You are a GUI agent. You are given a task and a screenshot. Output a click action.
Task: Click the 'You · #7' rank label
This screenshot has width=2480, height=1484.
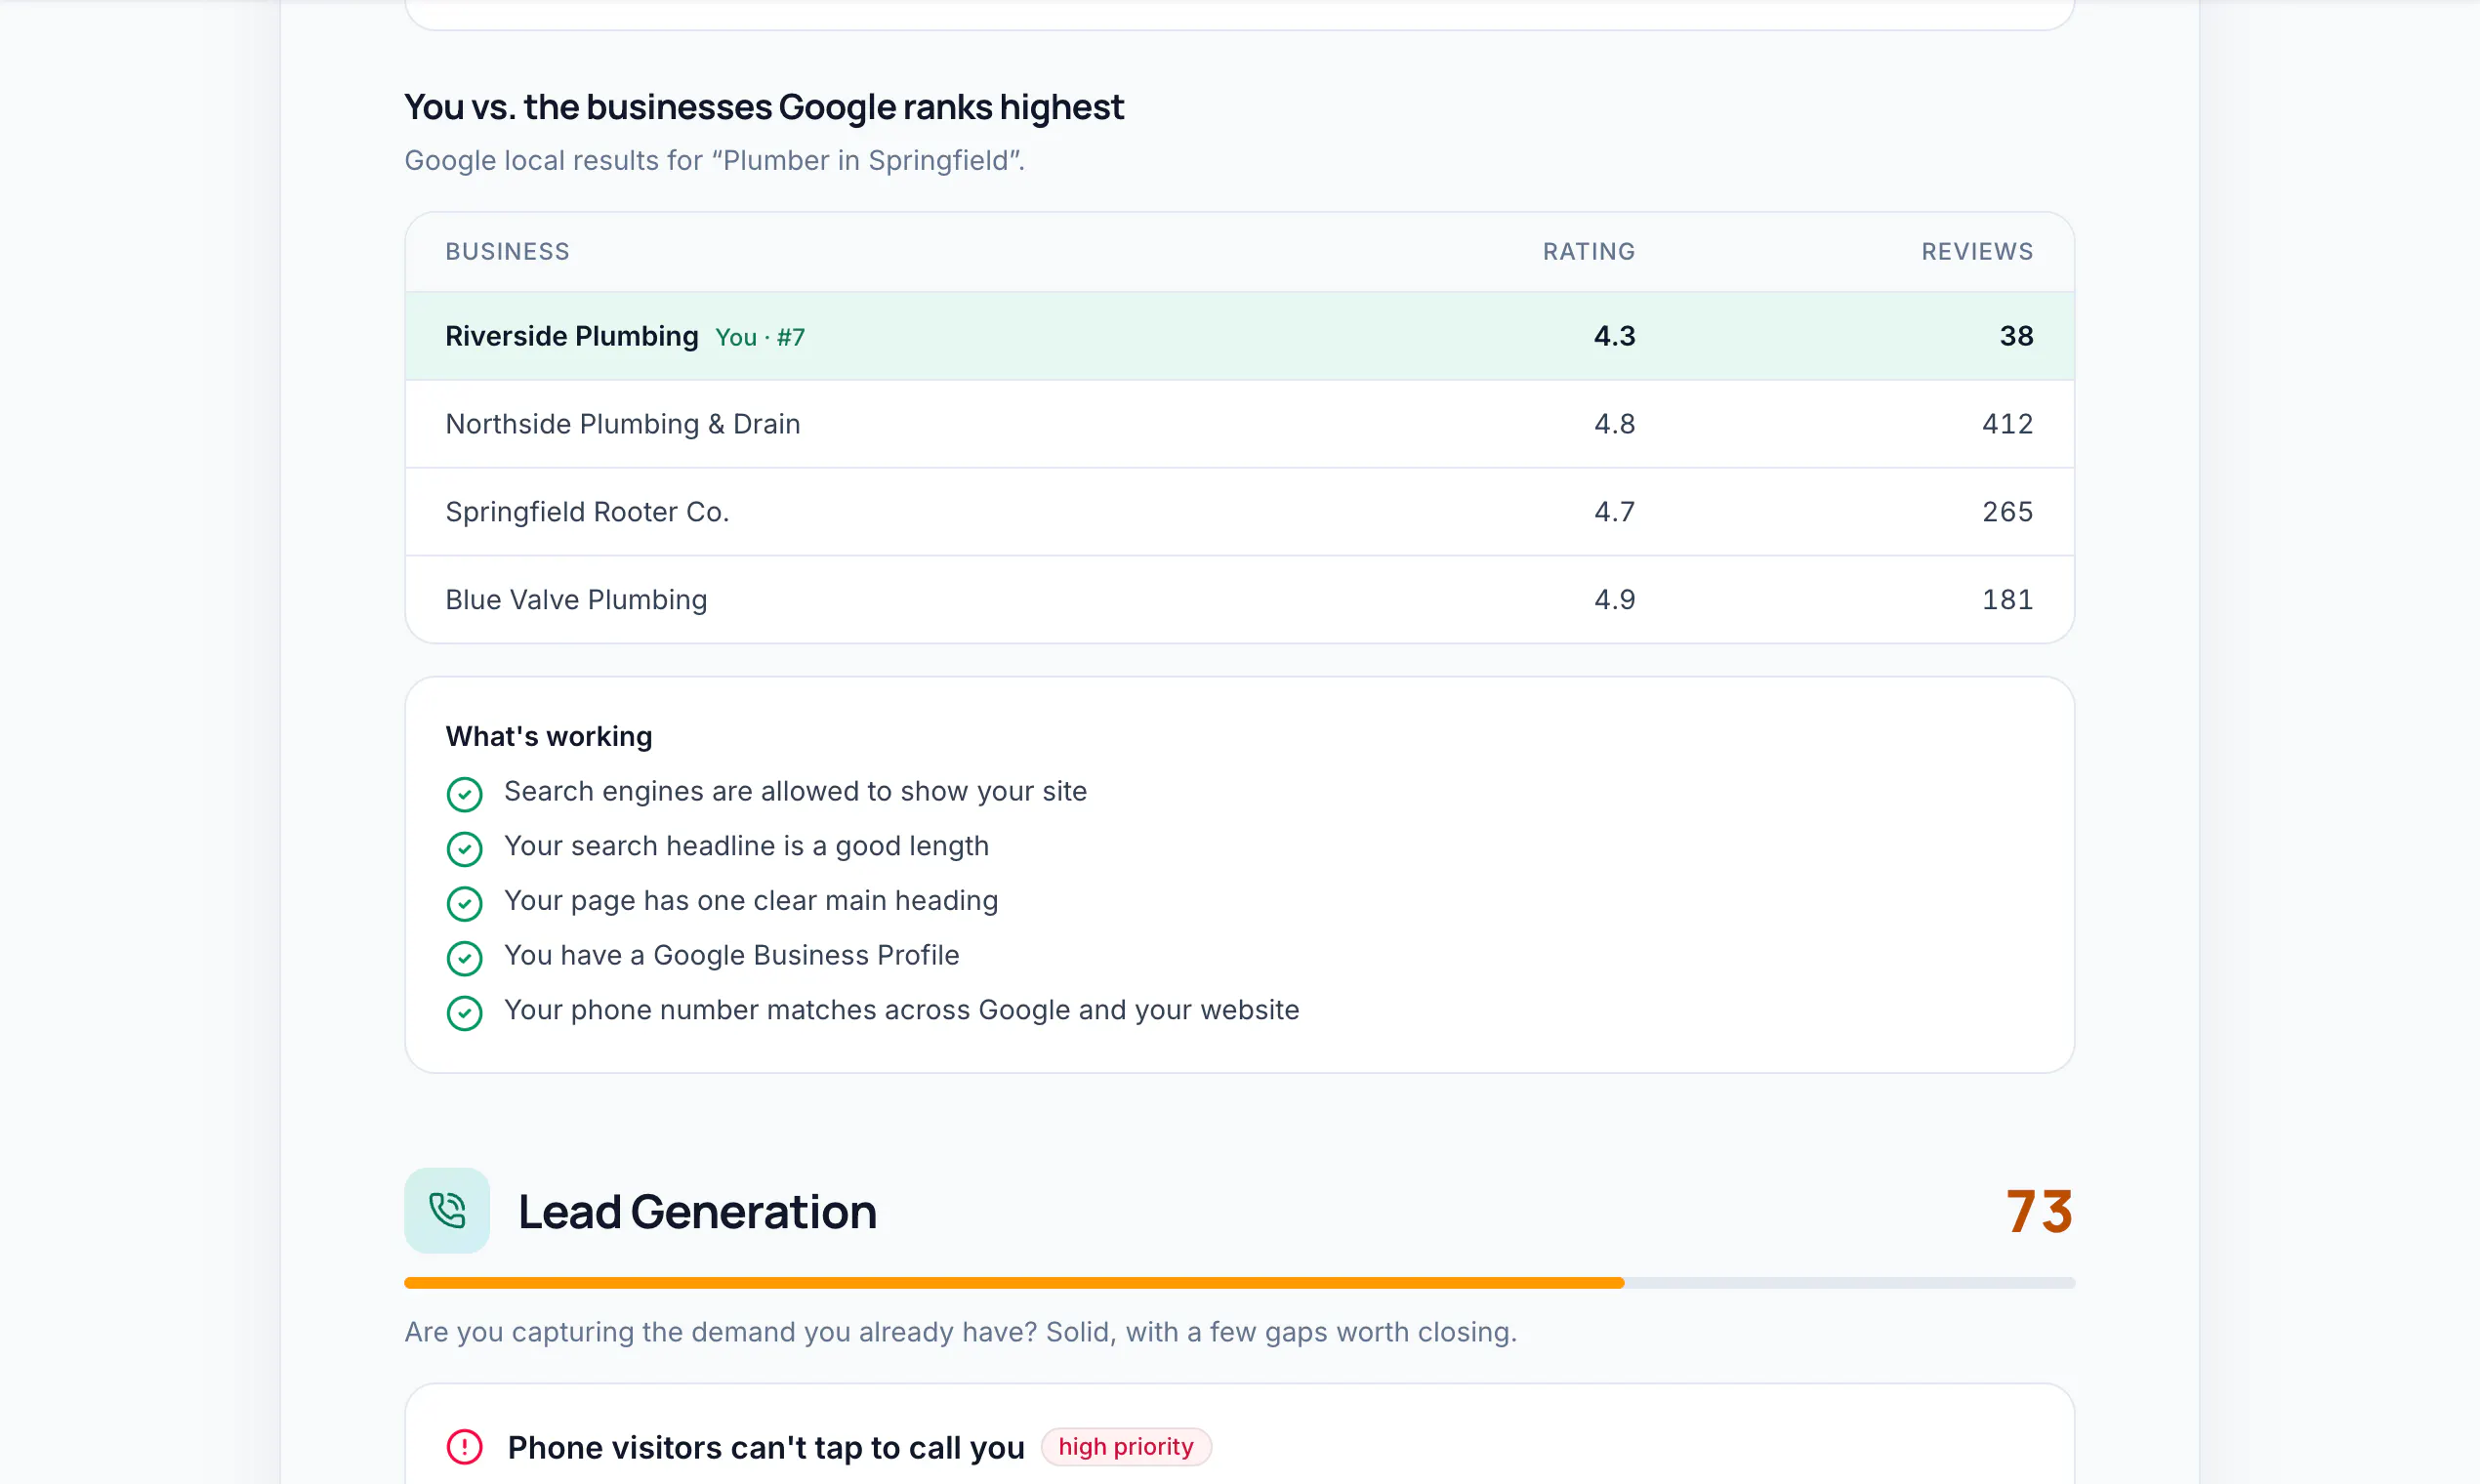[760, 337]
